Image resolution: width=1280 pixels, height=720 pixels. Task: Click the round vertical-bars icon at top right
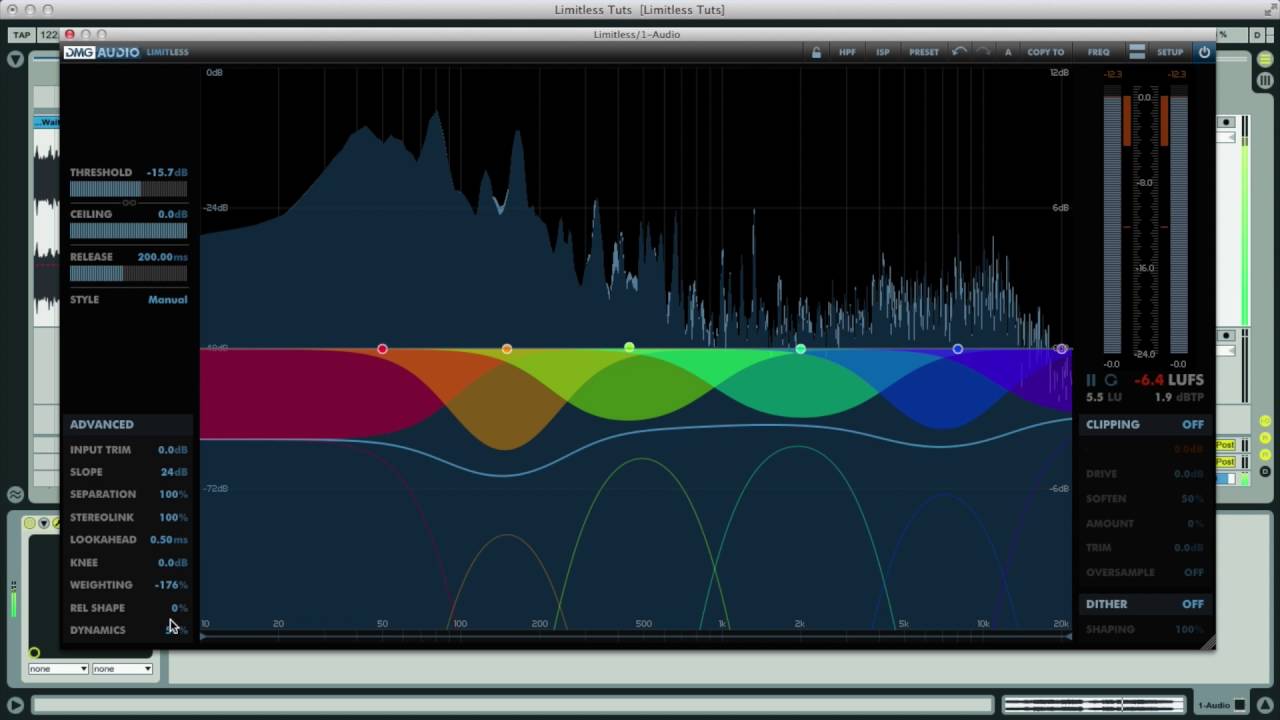(1265, 79)
